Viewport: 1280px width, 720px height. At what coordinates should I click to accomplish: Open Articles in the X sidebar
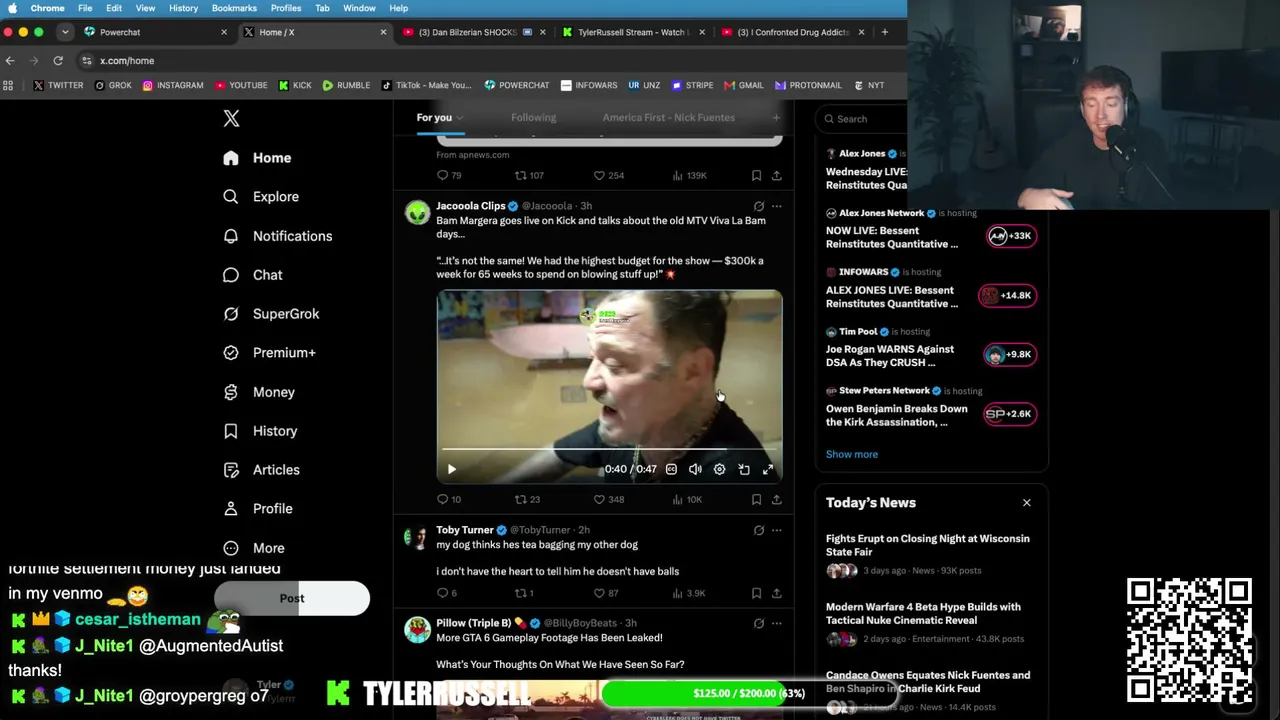261,470
